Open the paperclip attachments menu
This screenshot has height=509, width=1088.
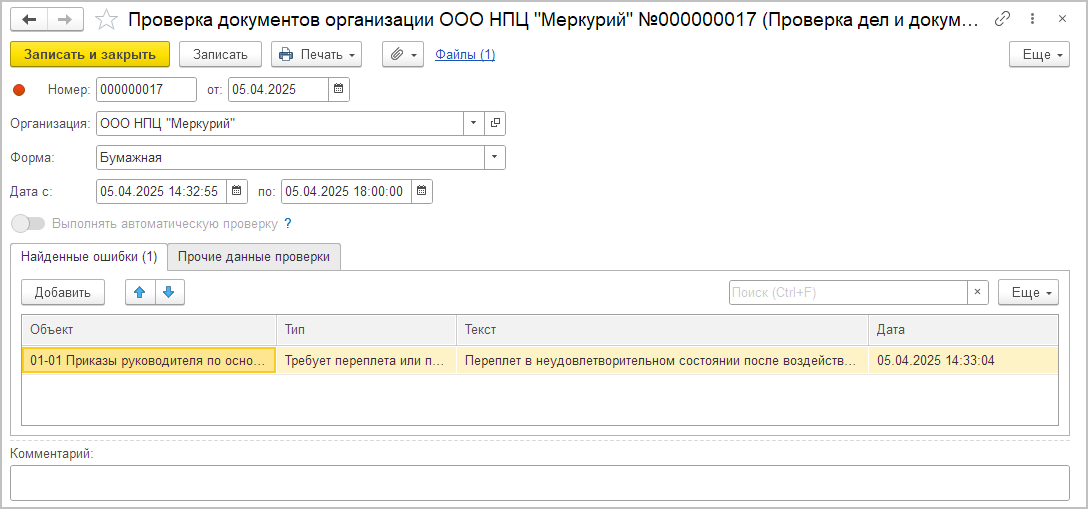point(403,54)
